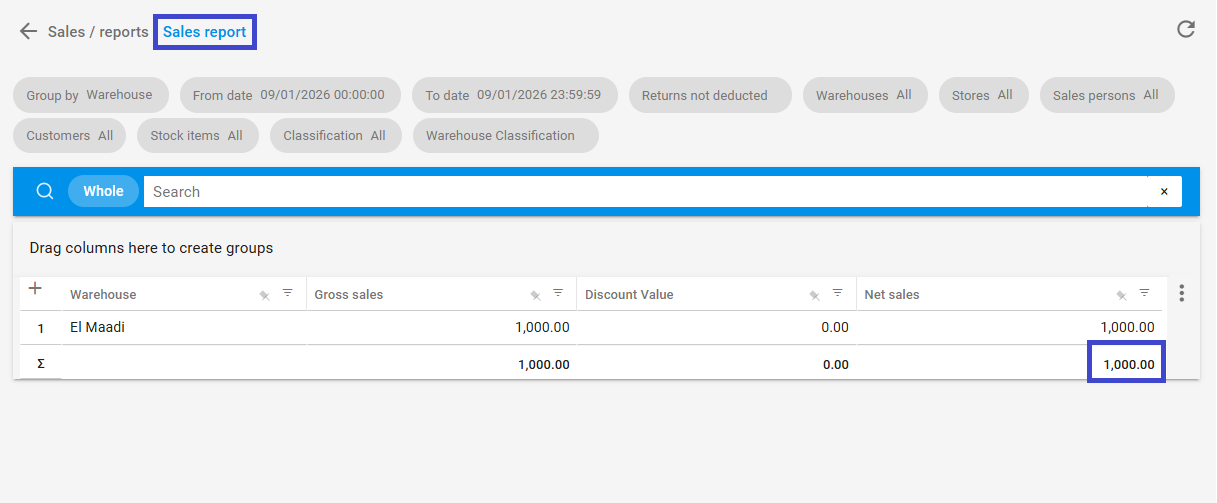Sort by the Warehouse column header
Image resolution: width=1217 pixels, height=503 pixels.
tap(103, 294)
